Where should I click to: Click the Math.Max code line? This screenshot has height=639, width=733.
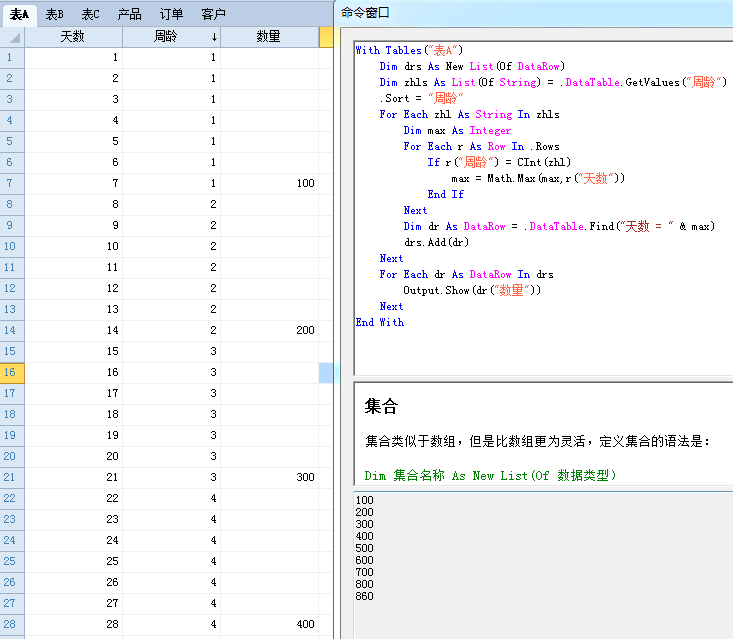[x=538, y=179]
